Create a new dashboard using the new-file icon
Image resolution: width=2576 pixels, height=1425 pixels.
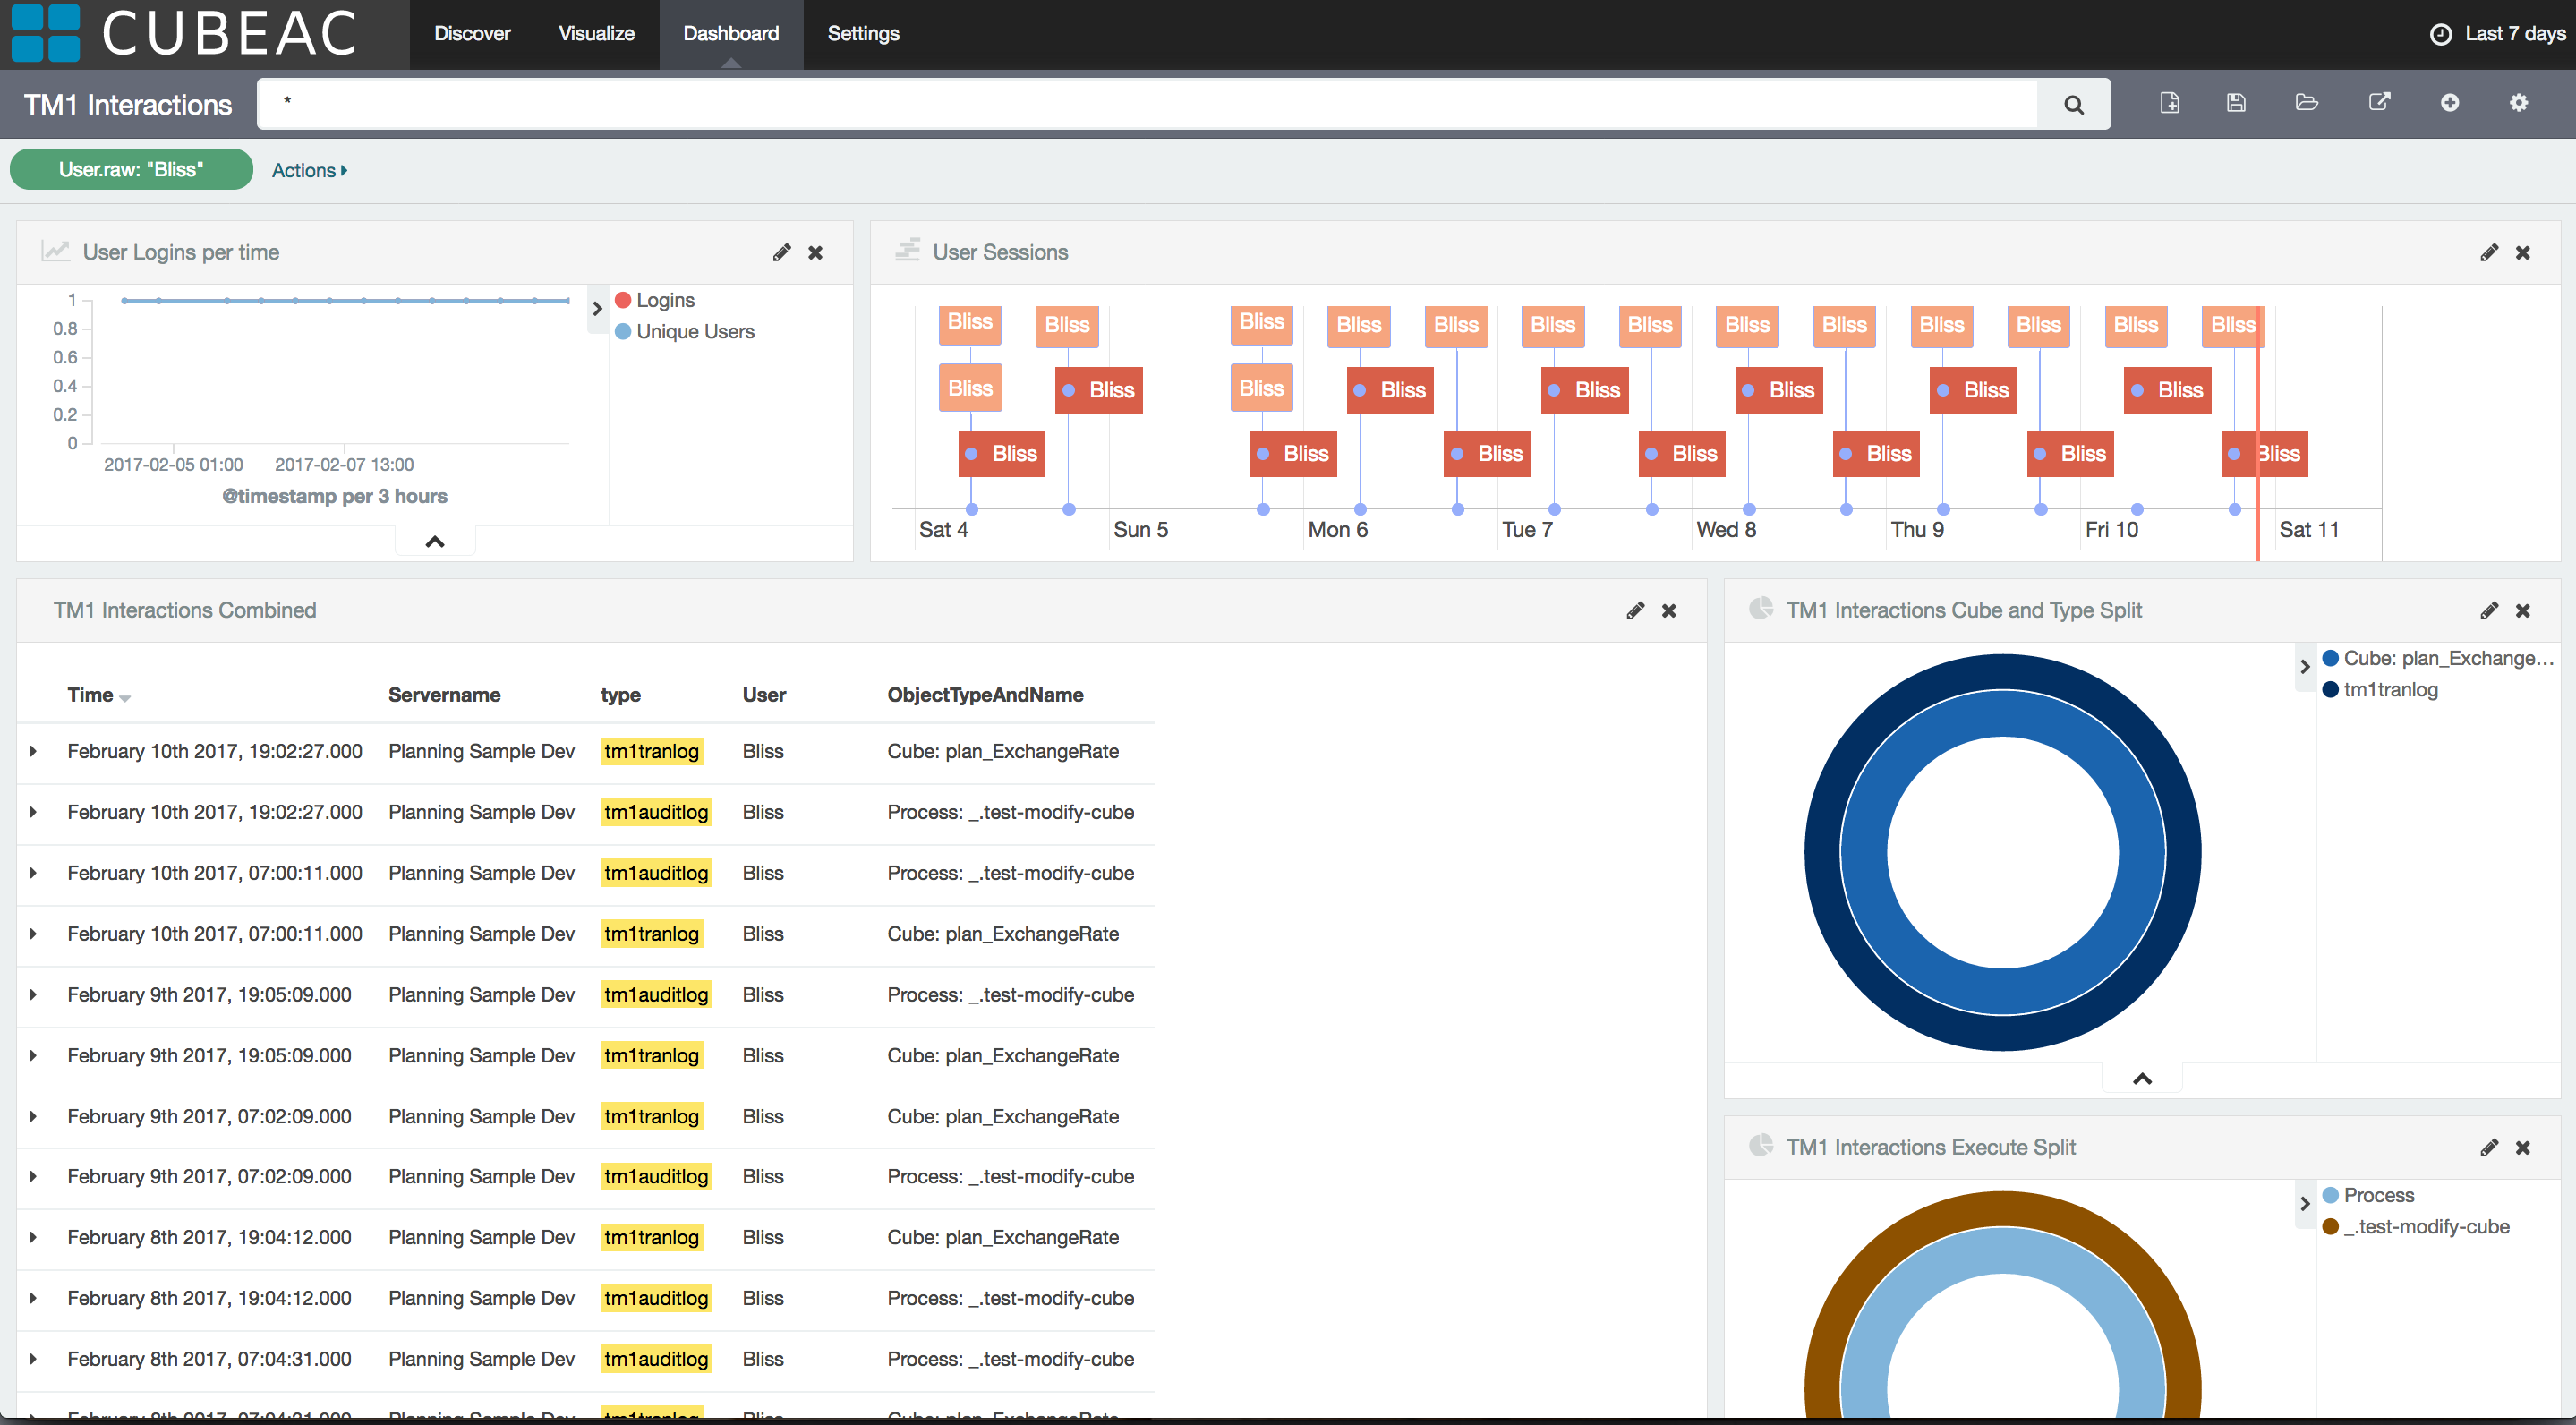coord(2169,103)
